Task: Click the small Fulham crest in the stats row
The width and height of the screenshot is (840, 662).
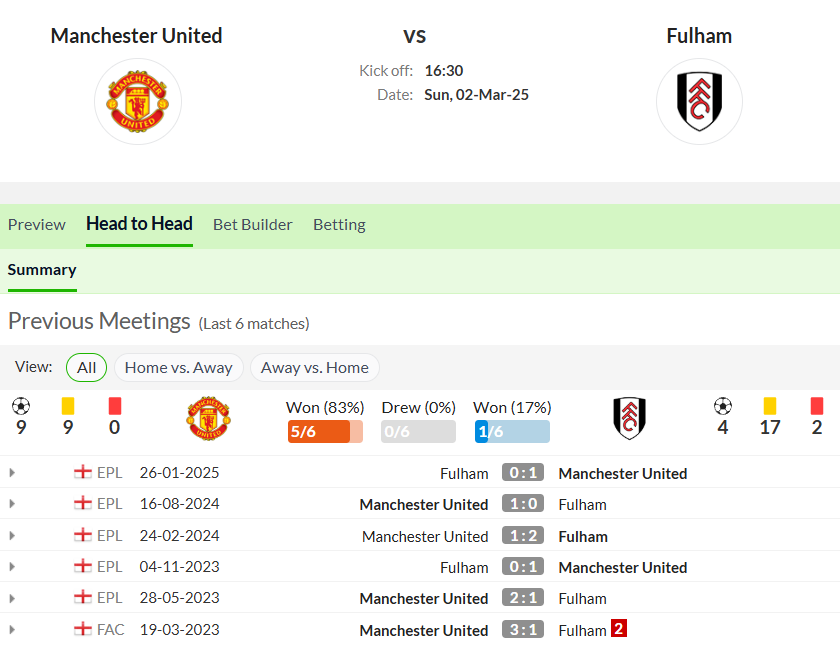Action: [x=629, y=418]
